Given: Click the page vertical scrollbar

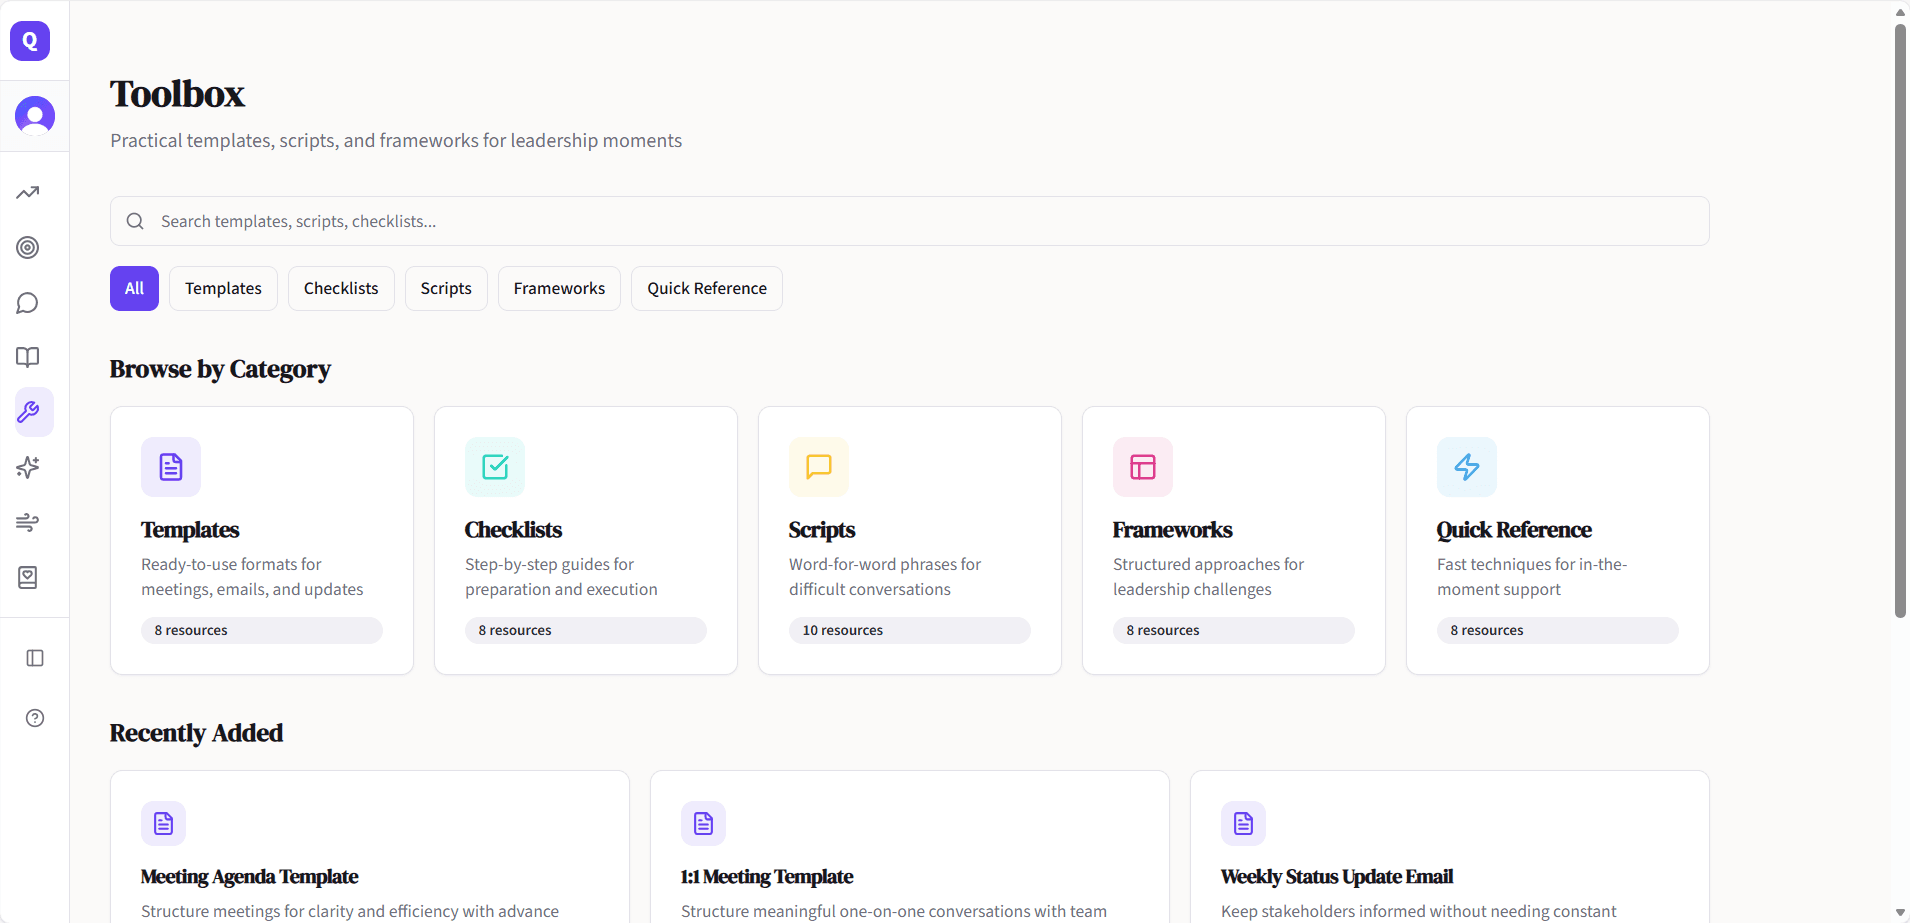Looking at the screenshot, I should point(1900,320).
